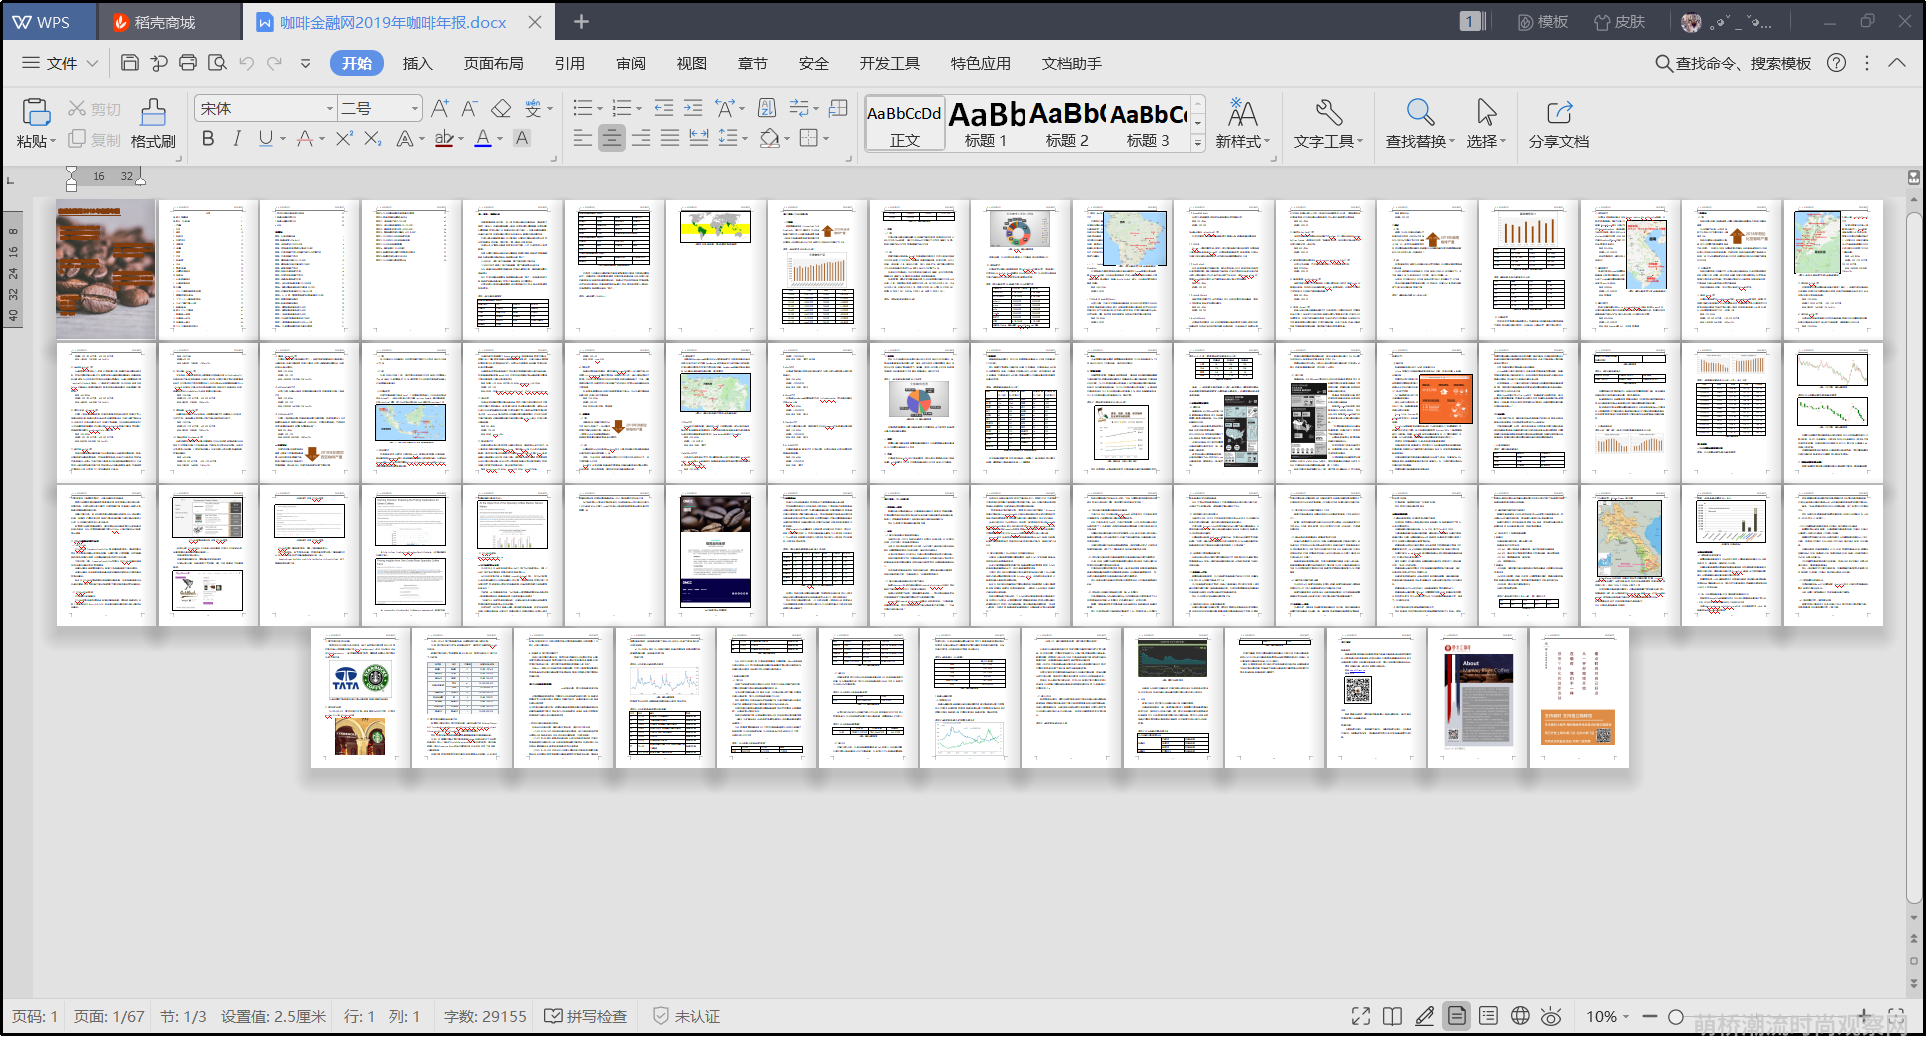Image resolution: width=1927 pixels, height=1038 pixels.
Task: Switch to web layout globe icon
Action: tap(1520, 1016)
